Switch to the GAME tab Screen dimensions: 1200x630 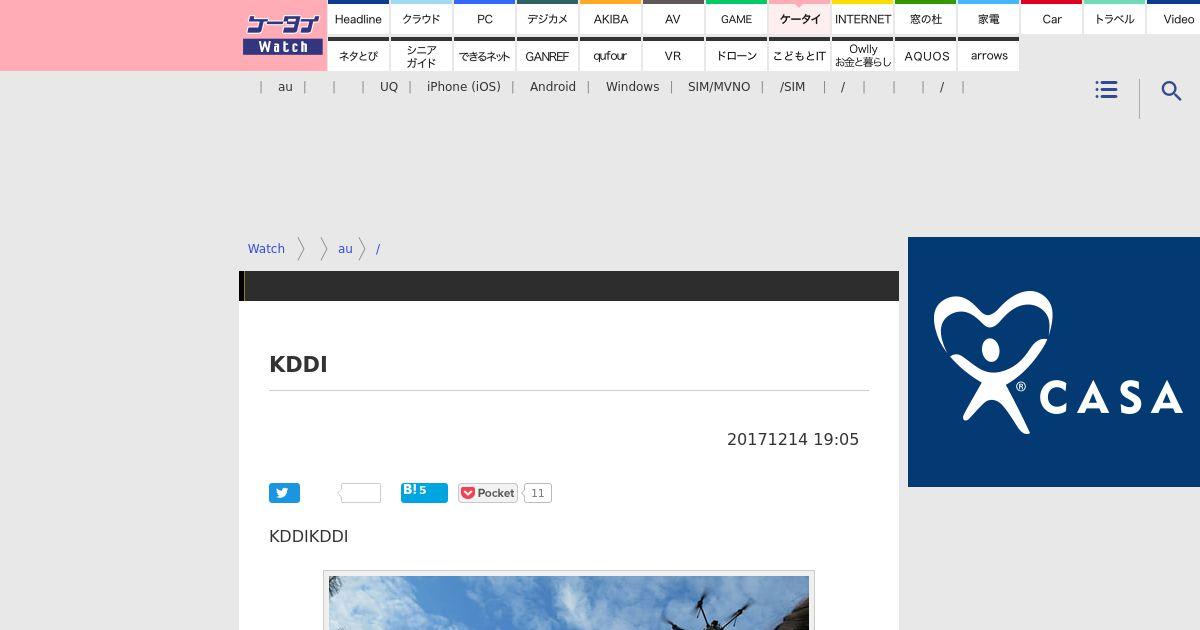pos(736,18)
